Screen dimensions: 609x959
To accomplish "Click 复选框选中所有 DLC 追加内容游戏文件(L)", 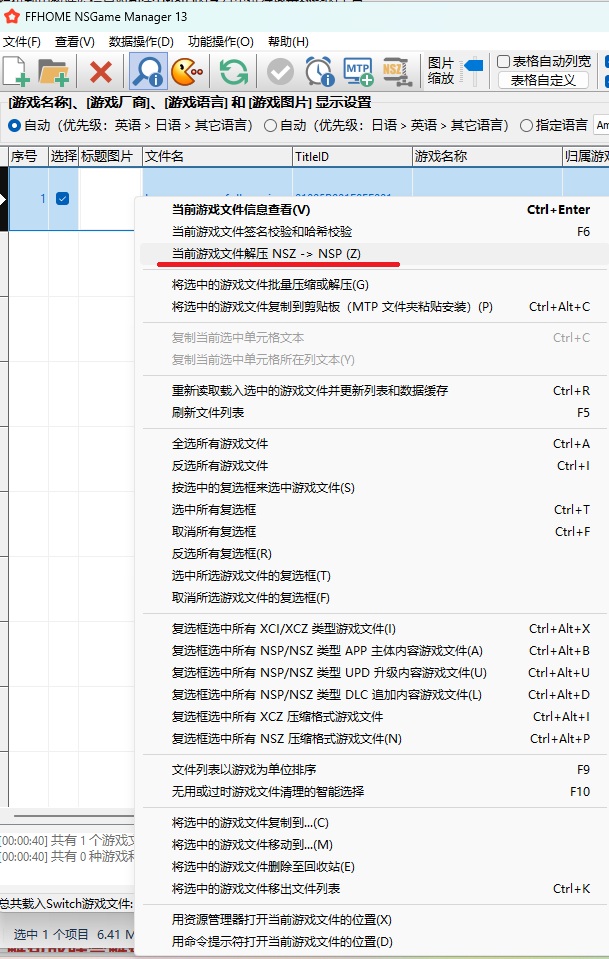I will (374, 695).
